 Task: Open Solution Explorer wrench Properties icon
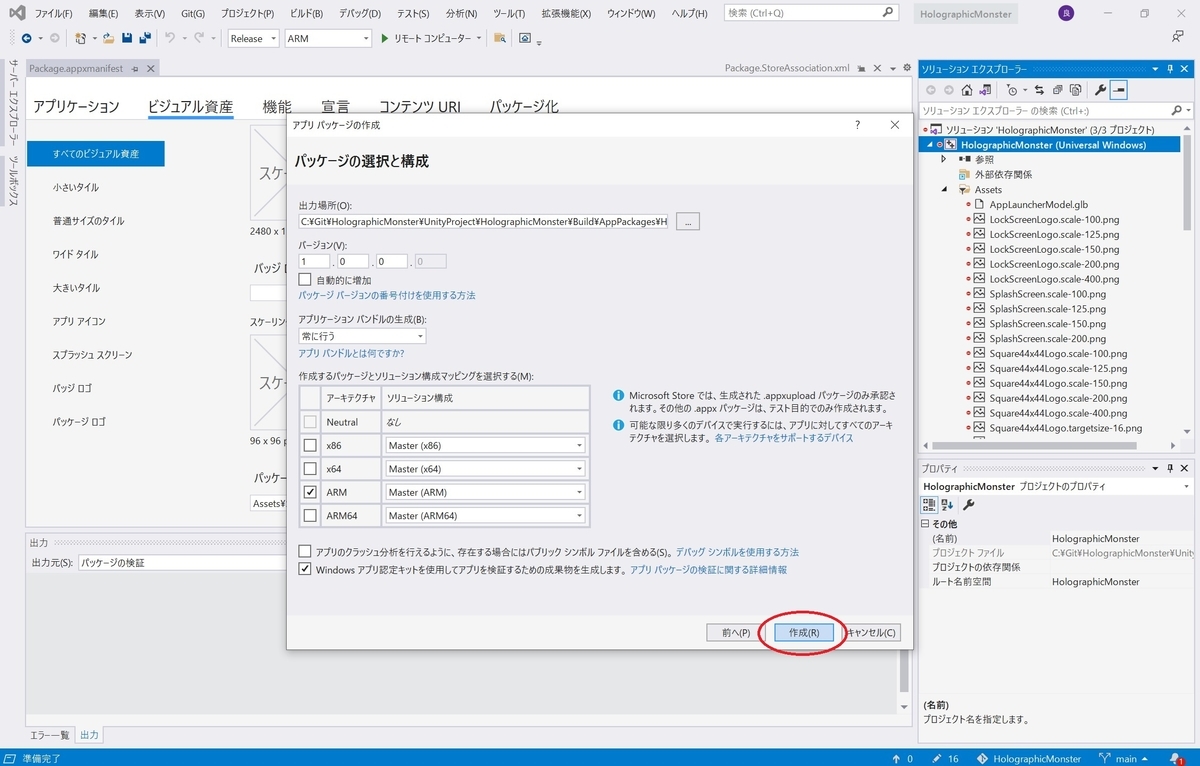coord(1101,90)
